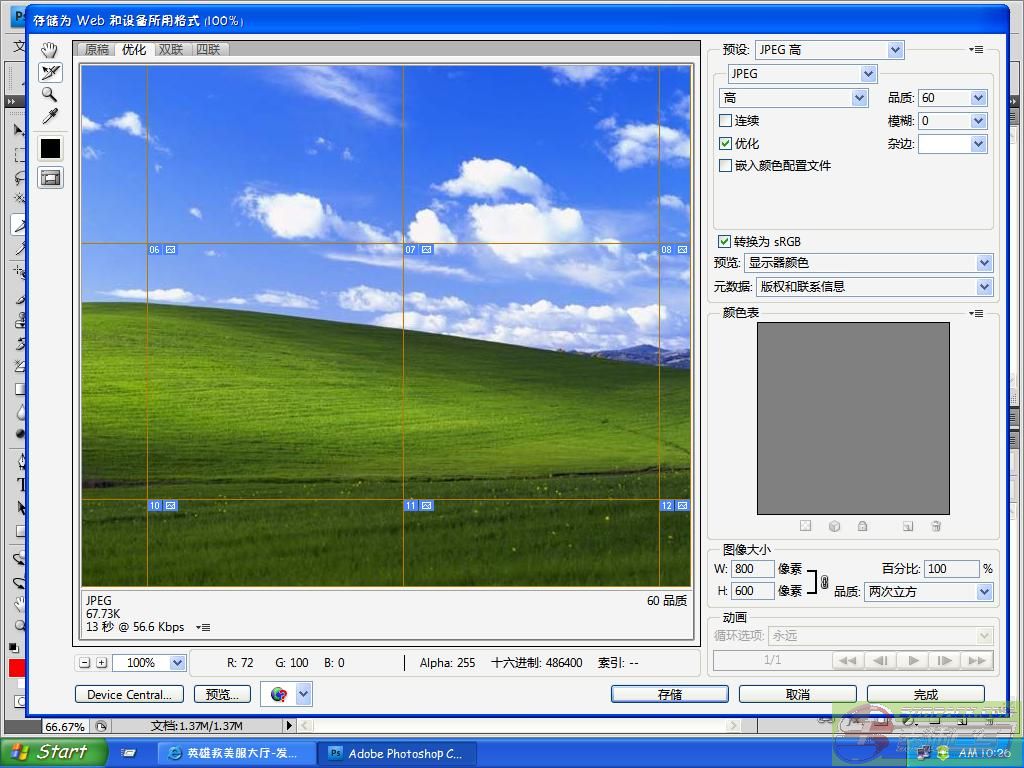Enable 嵌入颜色配置文件 checkbox
Image resolution: width=1024 pixels, height=768 pixels.
pyautogui.click(x=725, y=166)
